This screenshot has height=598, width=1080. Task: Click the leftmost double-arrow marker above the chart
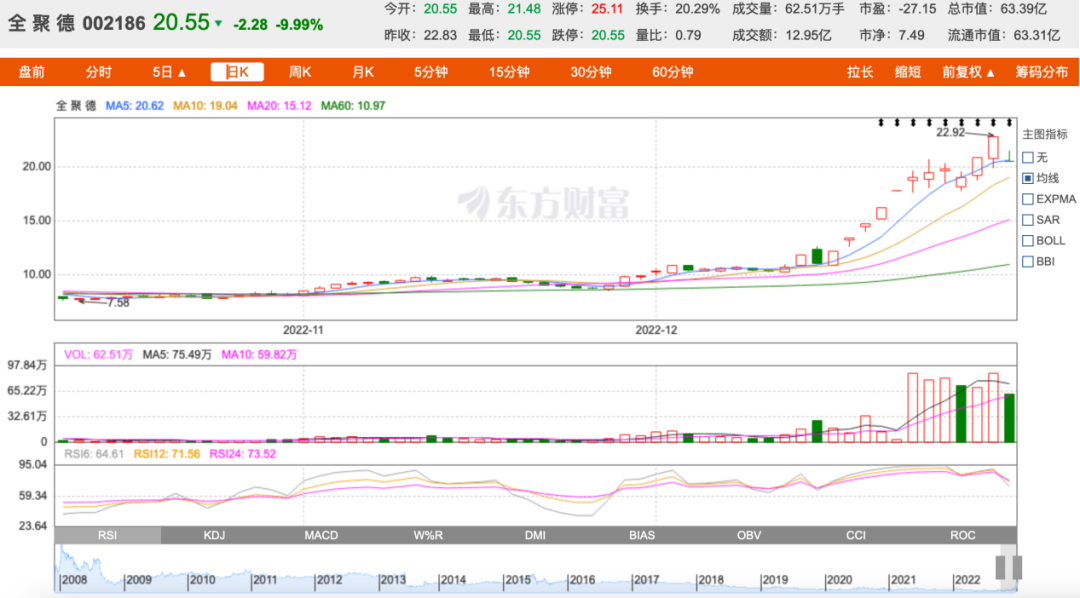(x=881, y=123)
